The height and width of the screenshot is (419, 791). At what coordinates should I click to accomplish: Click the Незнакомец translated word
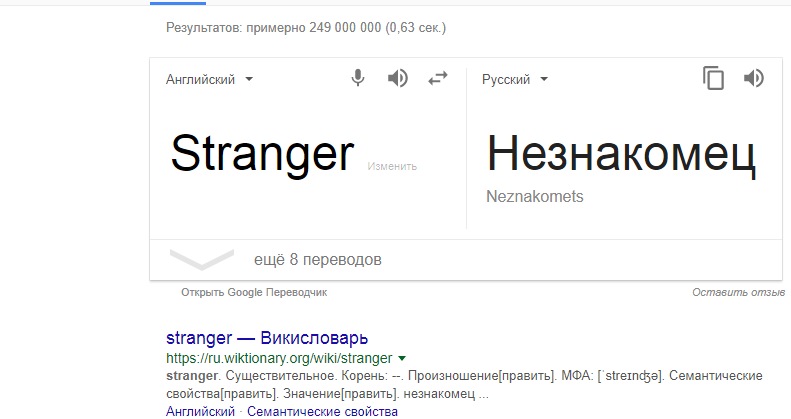pyautogui.click(x=621, y=154)
